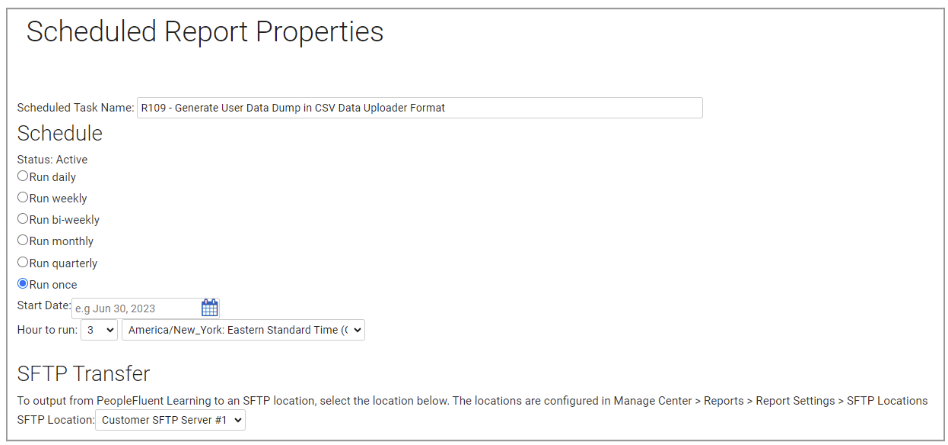Select the Run bi-weekly radio button
Viewport: 948px width, 445px height.
[22, 219]
